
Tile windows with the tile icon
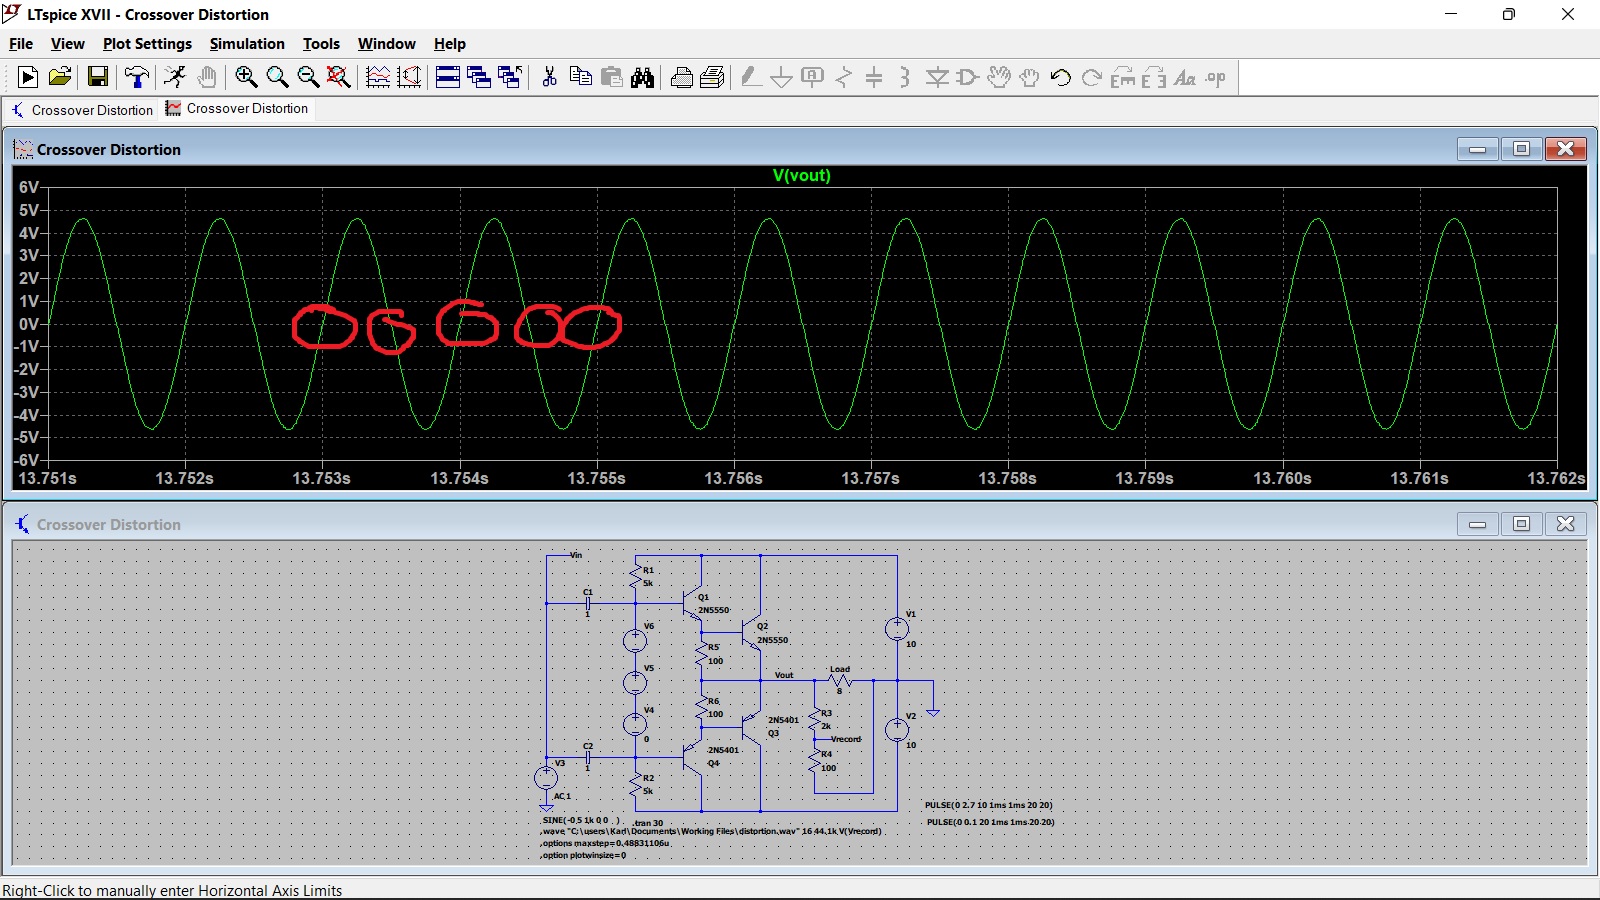point(448,77)
